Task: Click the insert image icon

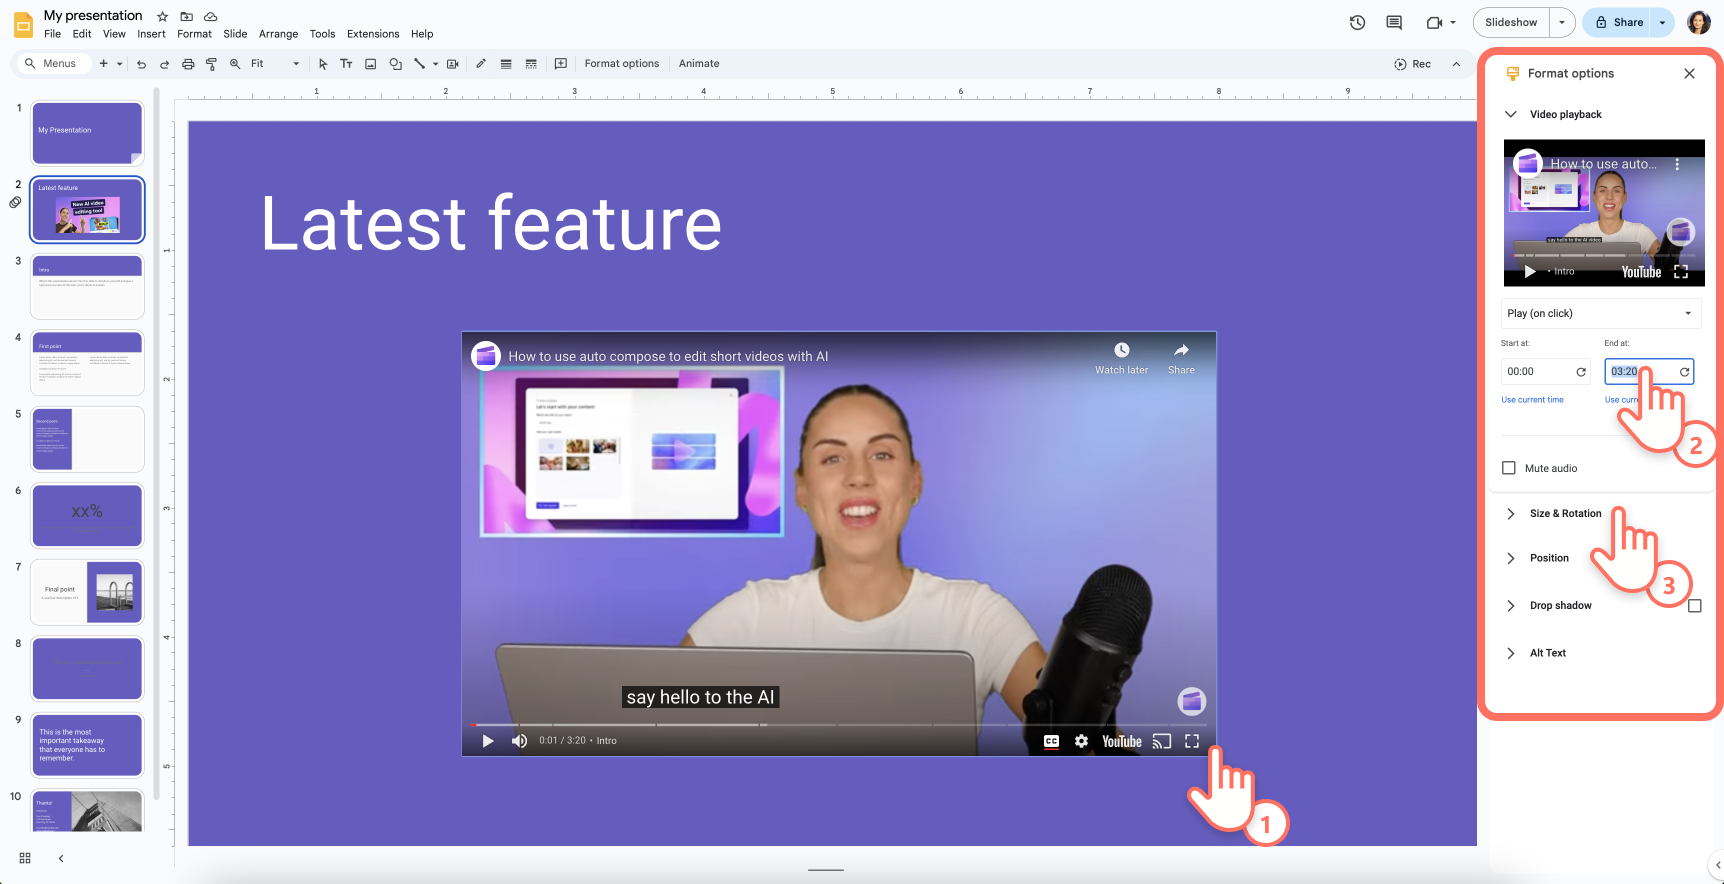Action: click(x=370, y=64)
